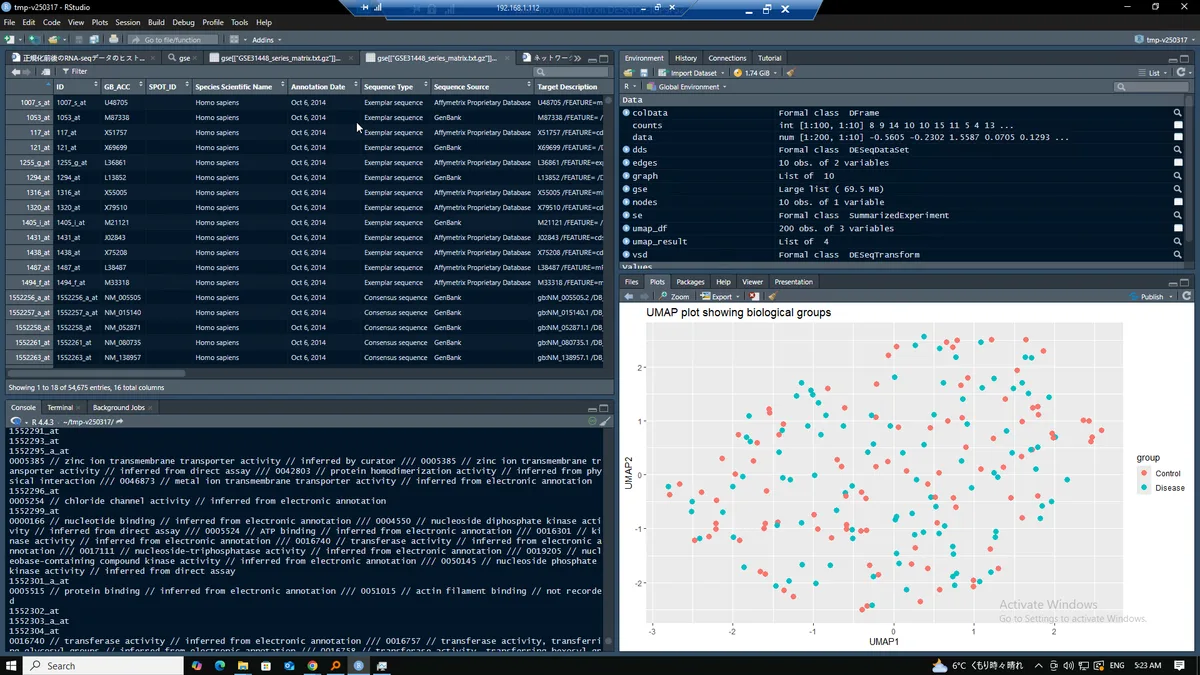Click the Zoom button above the plot
Screen dimensions: 1200x675
click(674, 297)
